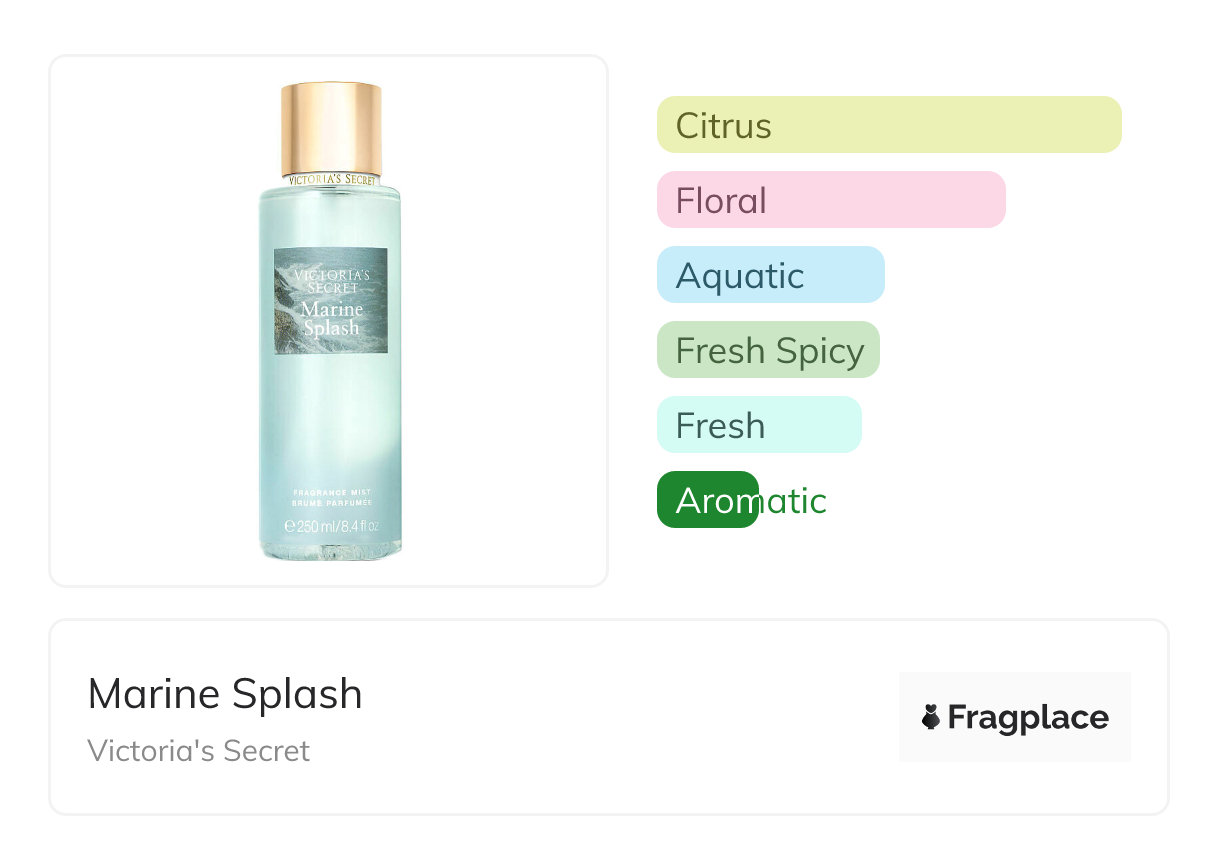Screen dimensions: 1218x864
Task: Select the yellow Citrus accord bar
Action: point(888,125)
